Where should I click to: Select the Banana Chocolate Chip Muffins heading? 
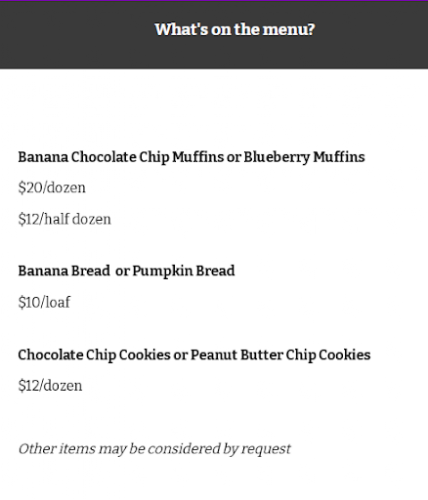pos(191,157)
